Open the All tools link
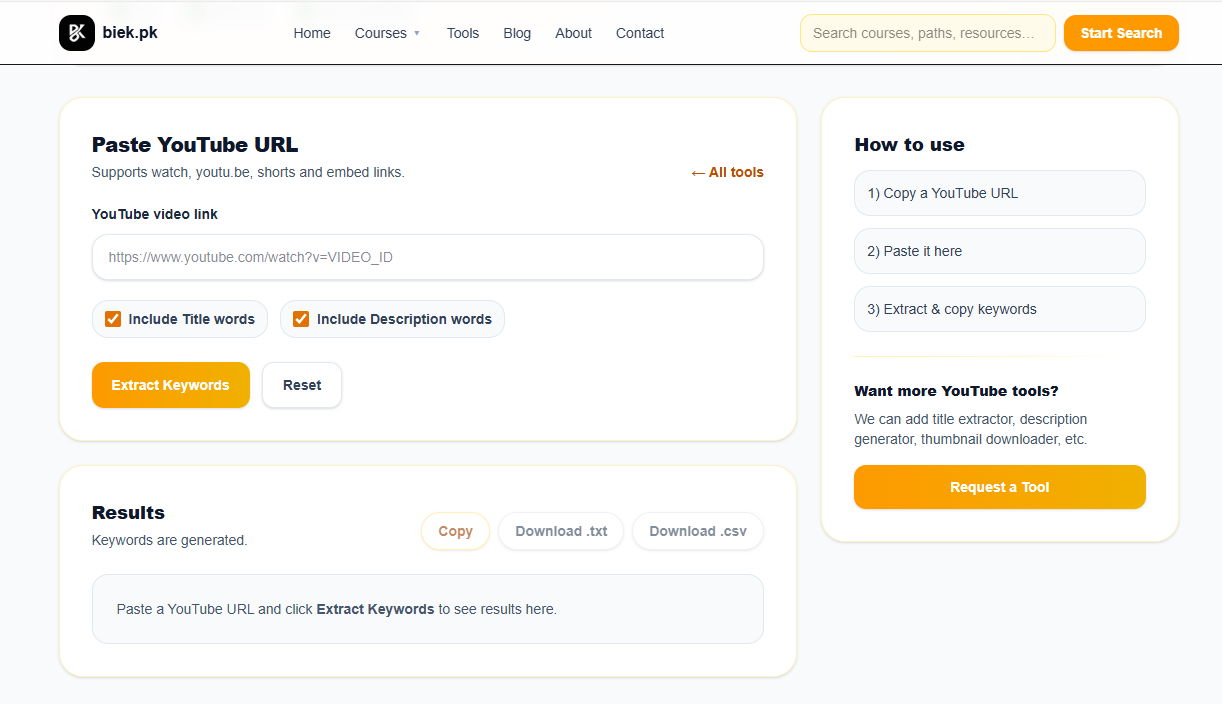The width and height of the screenshot is (1222, 704). pyautogui.click(x=736, y=172)
